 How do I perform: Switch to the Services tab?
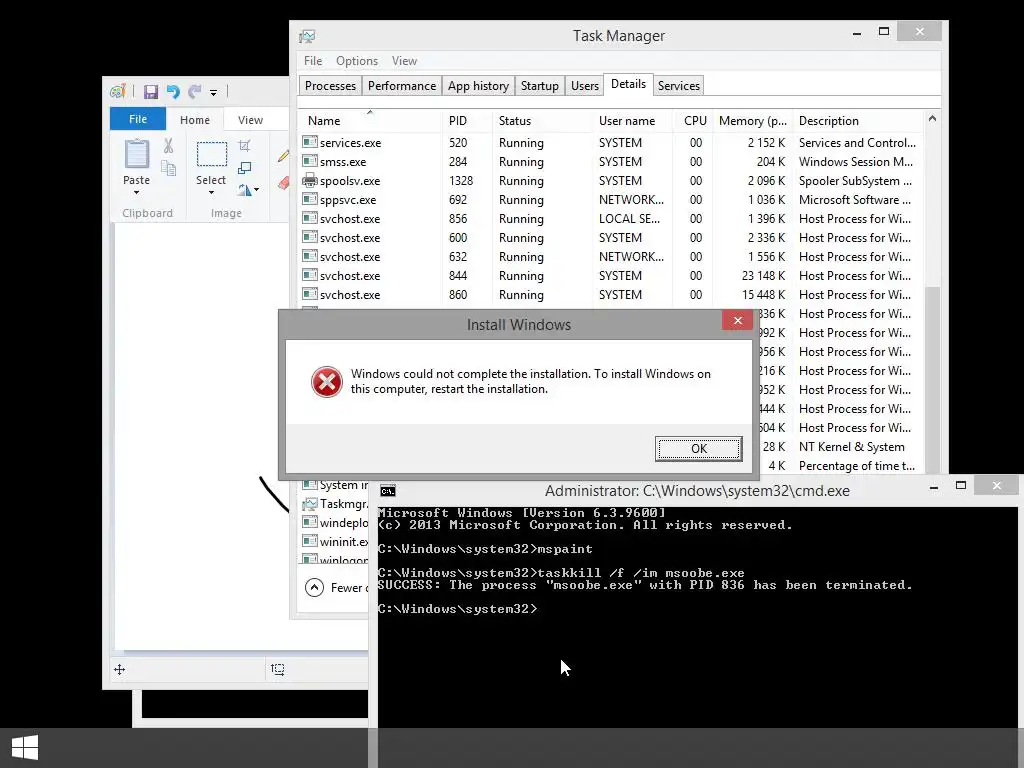[679, 86]
